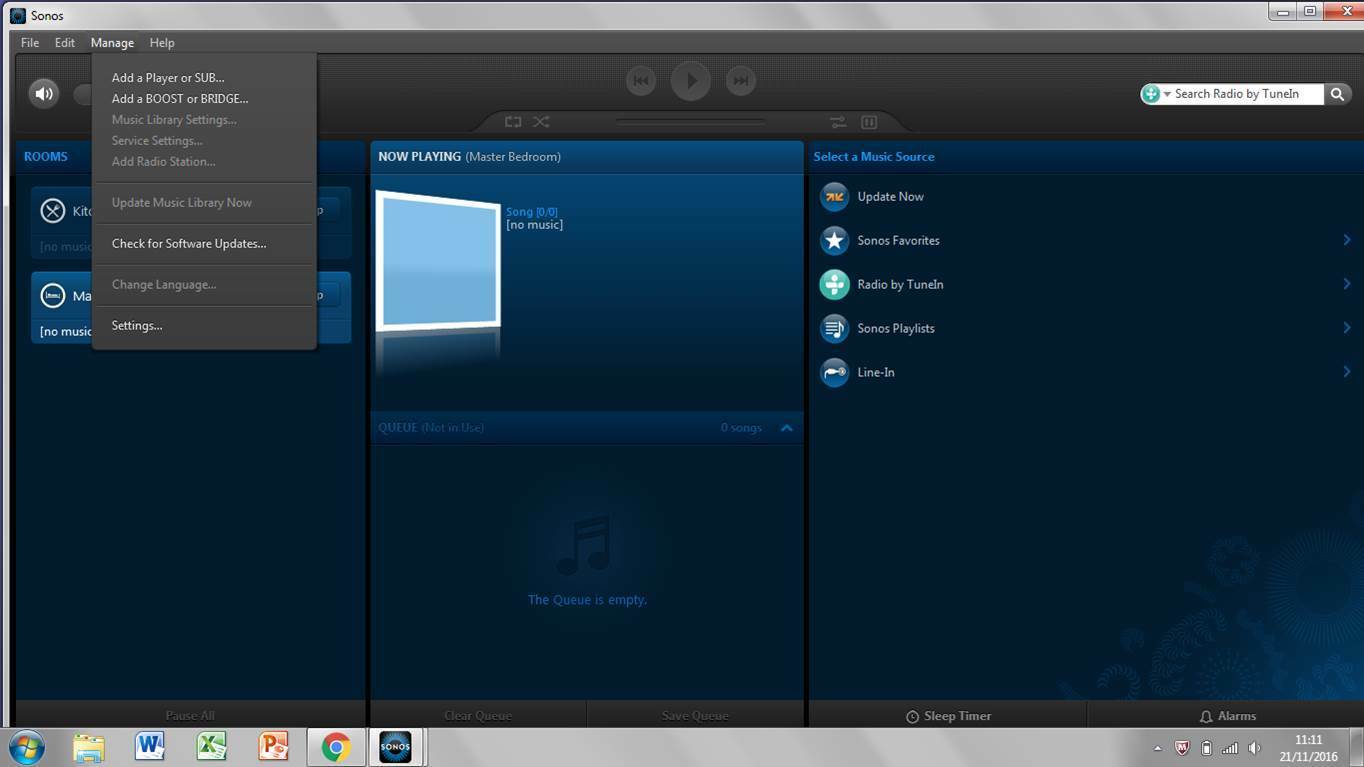
Task: Click the Update Now source icon
Action: click(834, 197)
